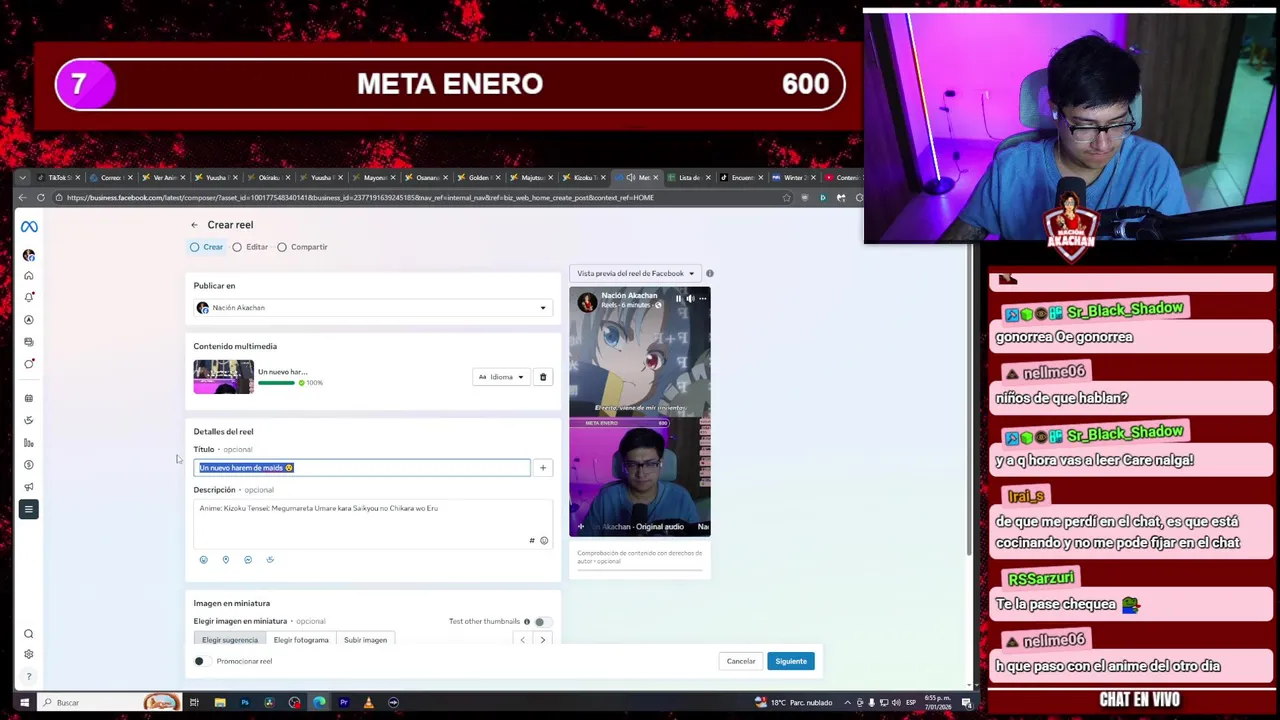Switch to the Elegir fotograma tab
This screenshot has height=720, width=1280.
[301, 640]
